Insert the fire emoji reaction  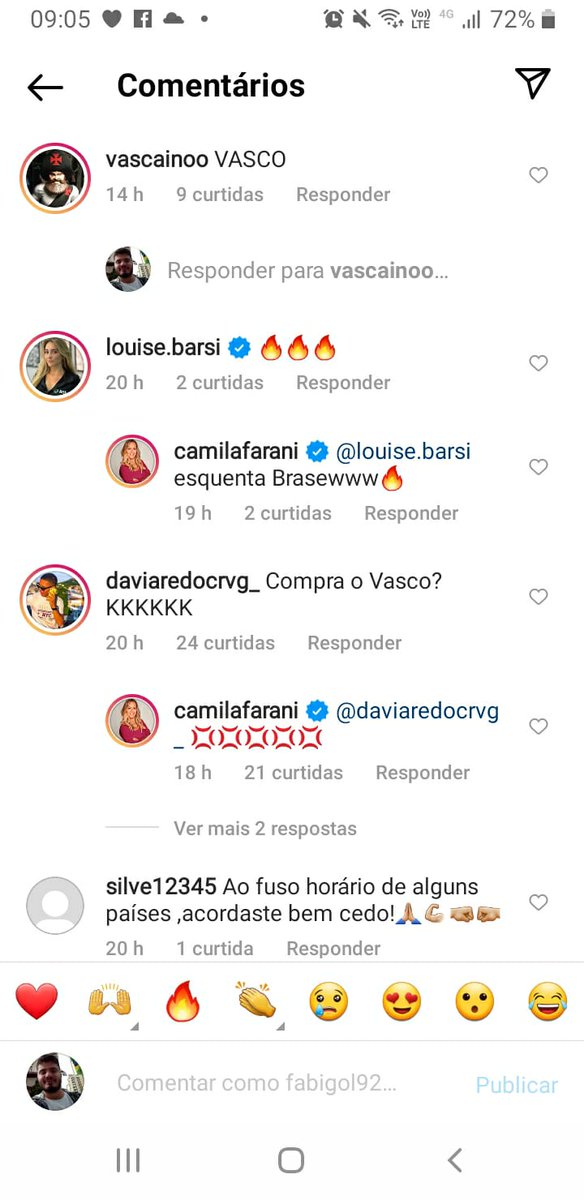(183, 1001)
